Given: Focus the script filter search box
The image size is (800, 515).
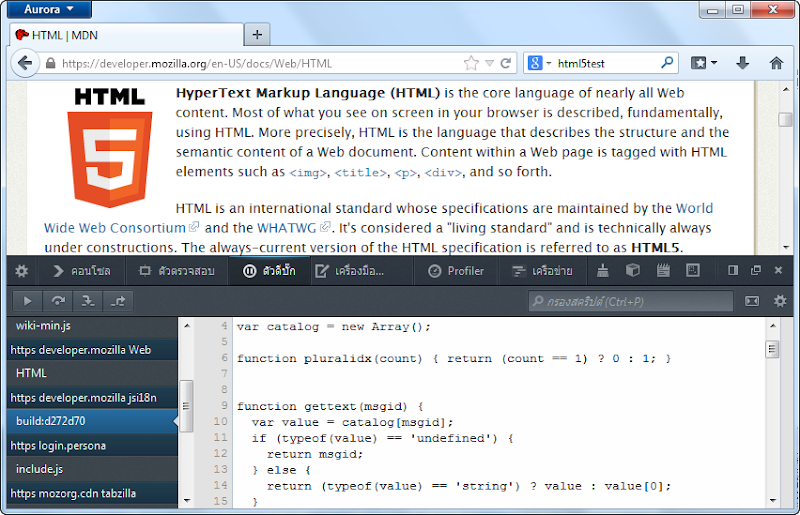Looking at the screenshot, I should pyautogui.click(x=631, y=302).
